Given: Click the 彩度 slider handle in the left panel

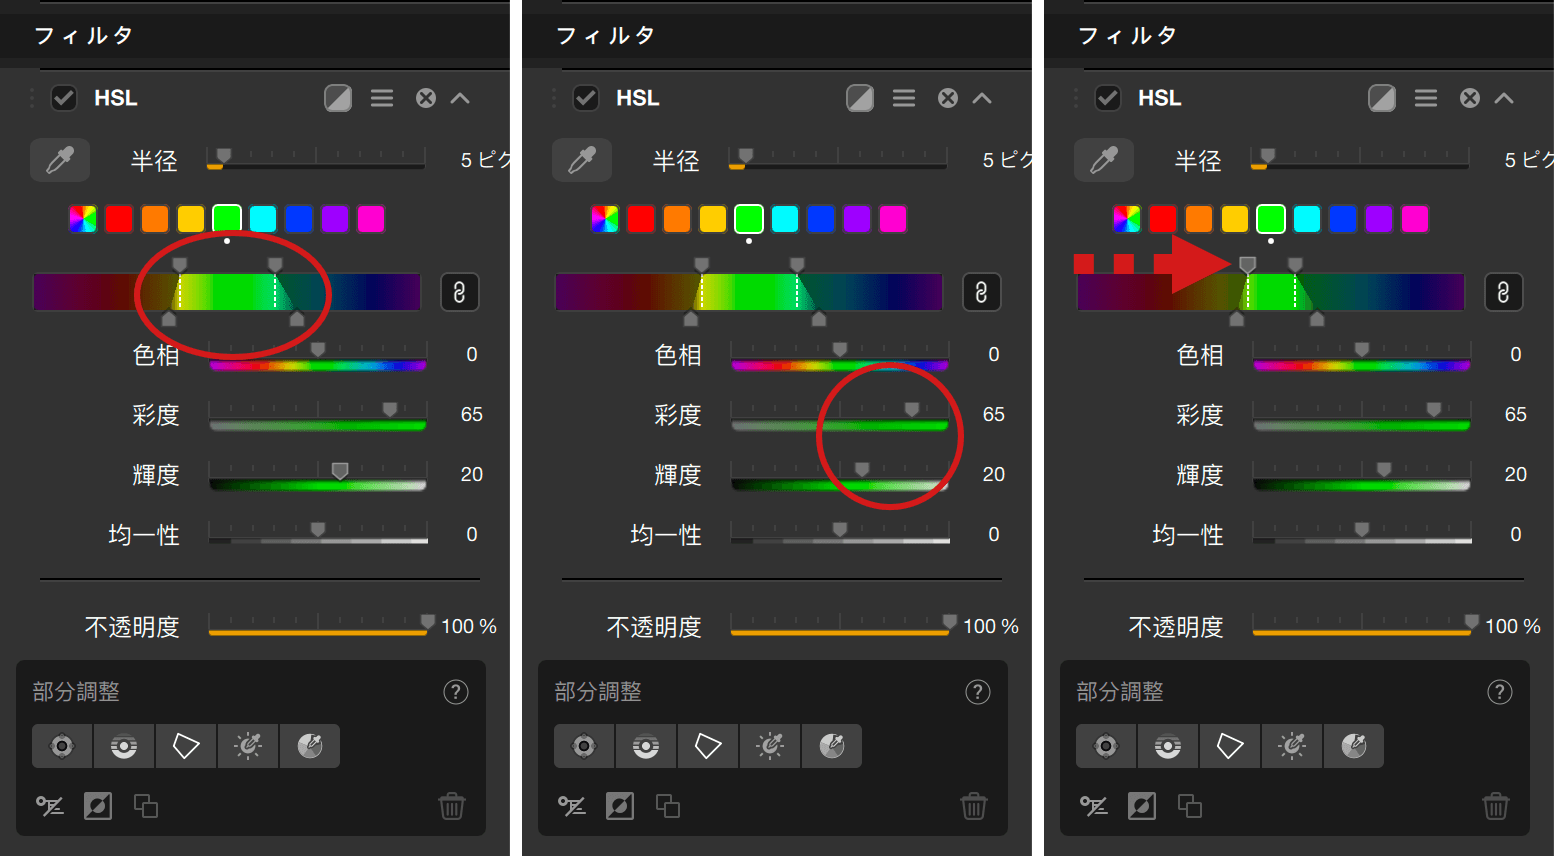Looking at the screenshot, I should [x=390, y=409].
